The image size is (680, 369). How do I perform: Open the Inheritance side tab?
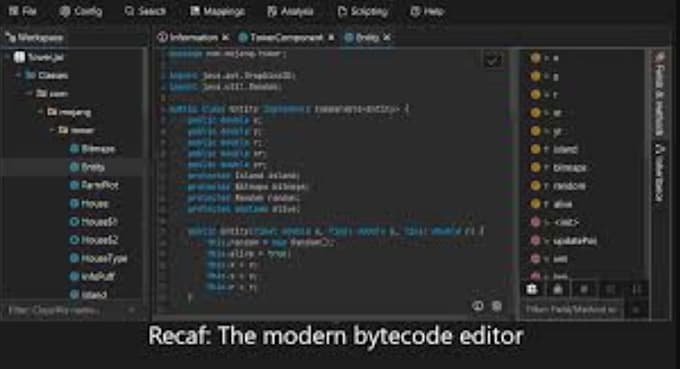click(x=659, y=173)
